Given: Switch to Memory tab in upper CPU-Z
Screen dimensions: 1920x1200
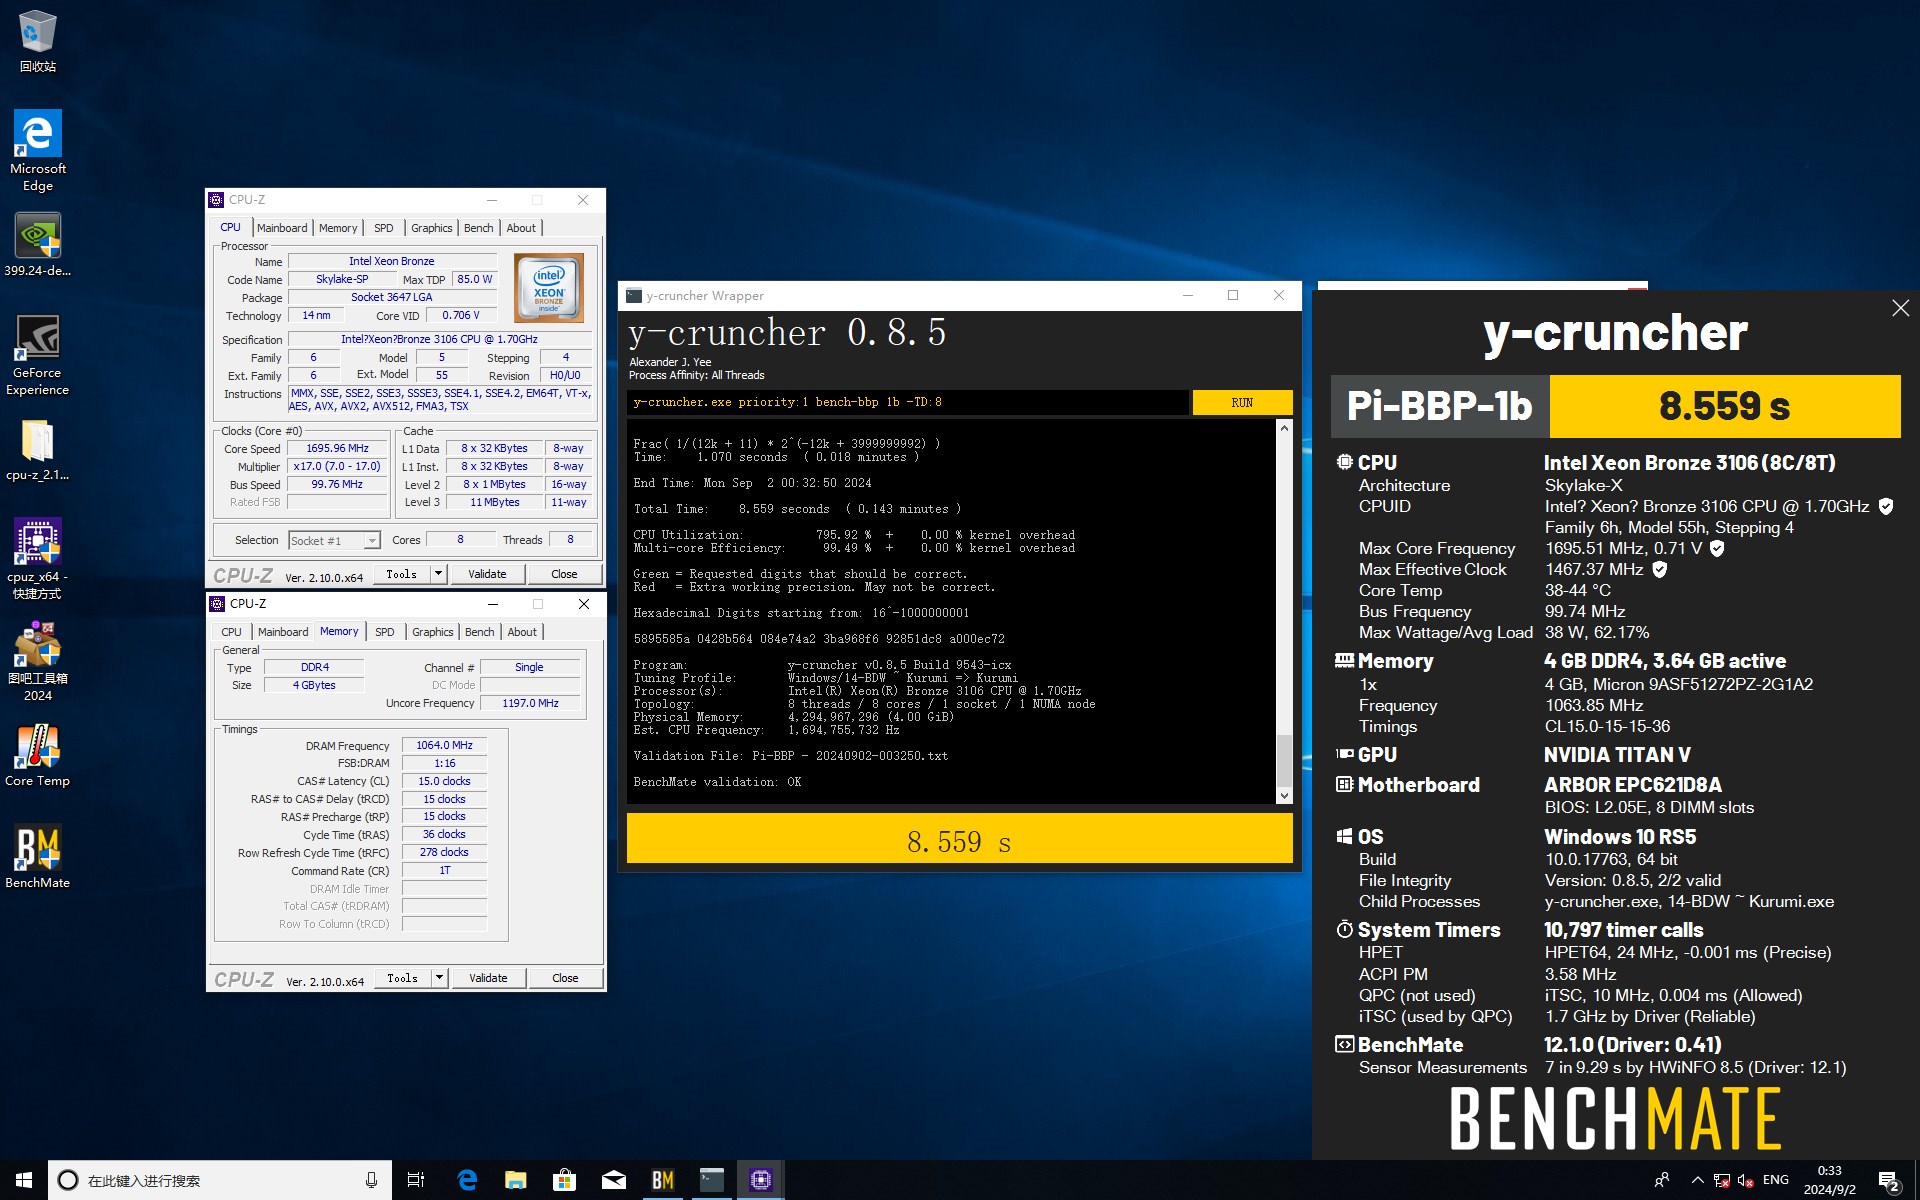Looking at the screenshot, I should pyautogui.click(x=338, y=228).
